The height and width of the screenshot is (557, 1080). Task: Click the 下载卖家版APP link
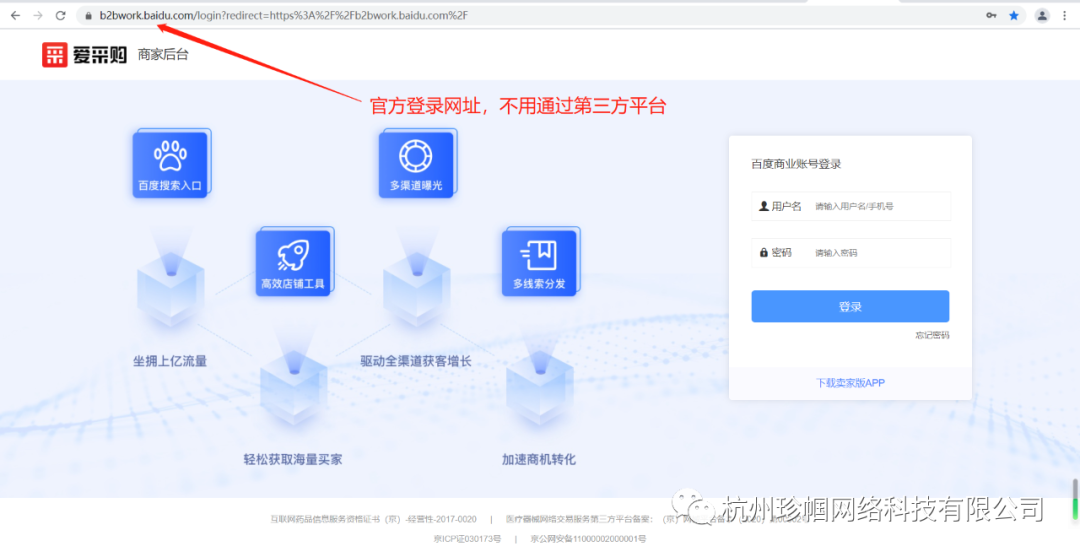[x=850, y=383]
